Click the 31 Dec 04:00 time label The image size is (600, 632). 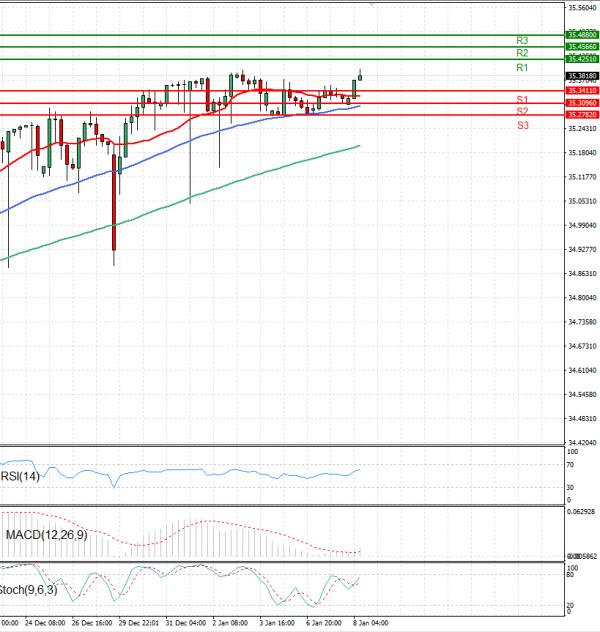[186, 623]
